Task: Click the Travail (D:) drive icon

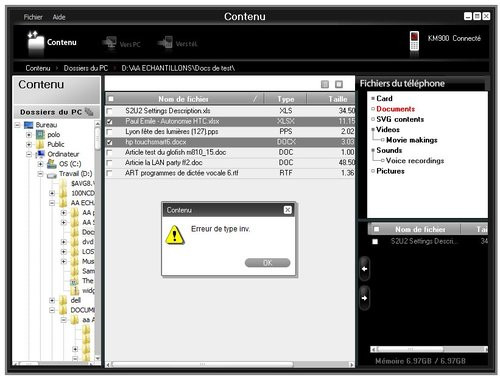Action: (52, 174)
